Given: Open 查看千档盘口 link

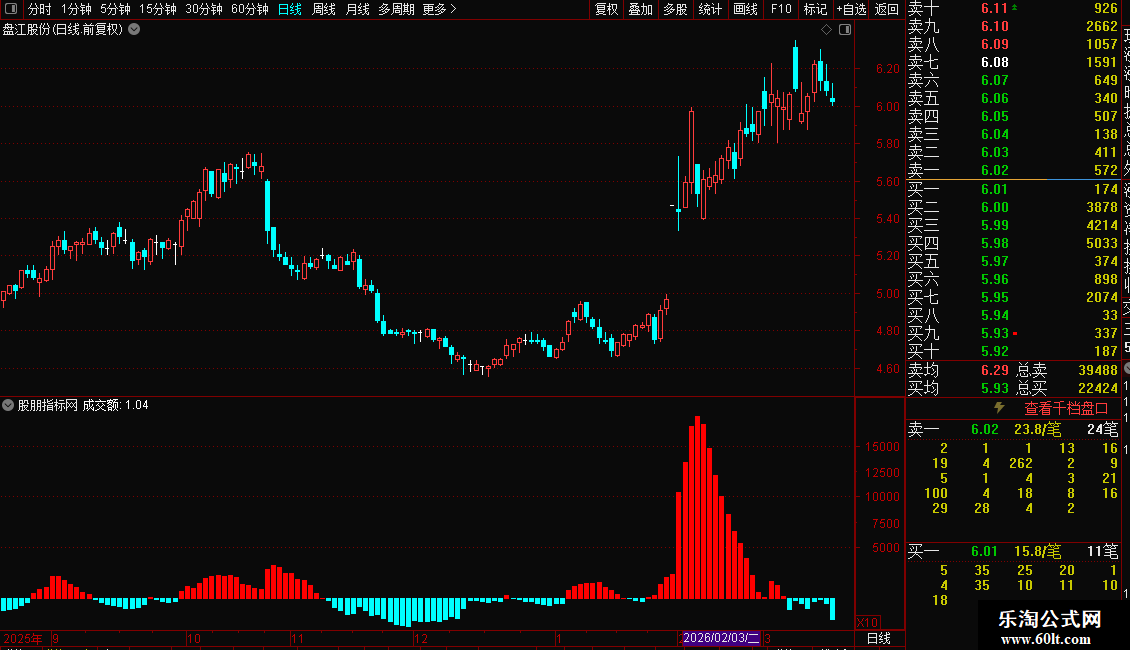Looking at the screenshot, I should coord(1066,409).
